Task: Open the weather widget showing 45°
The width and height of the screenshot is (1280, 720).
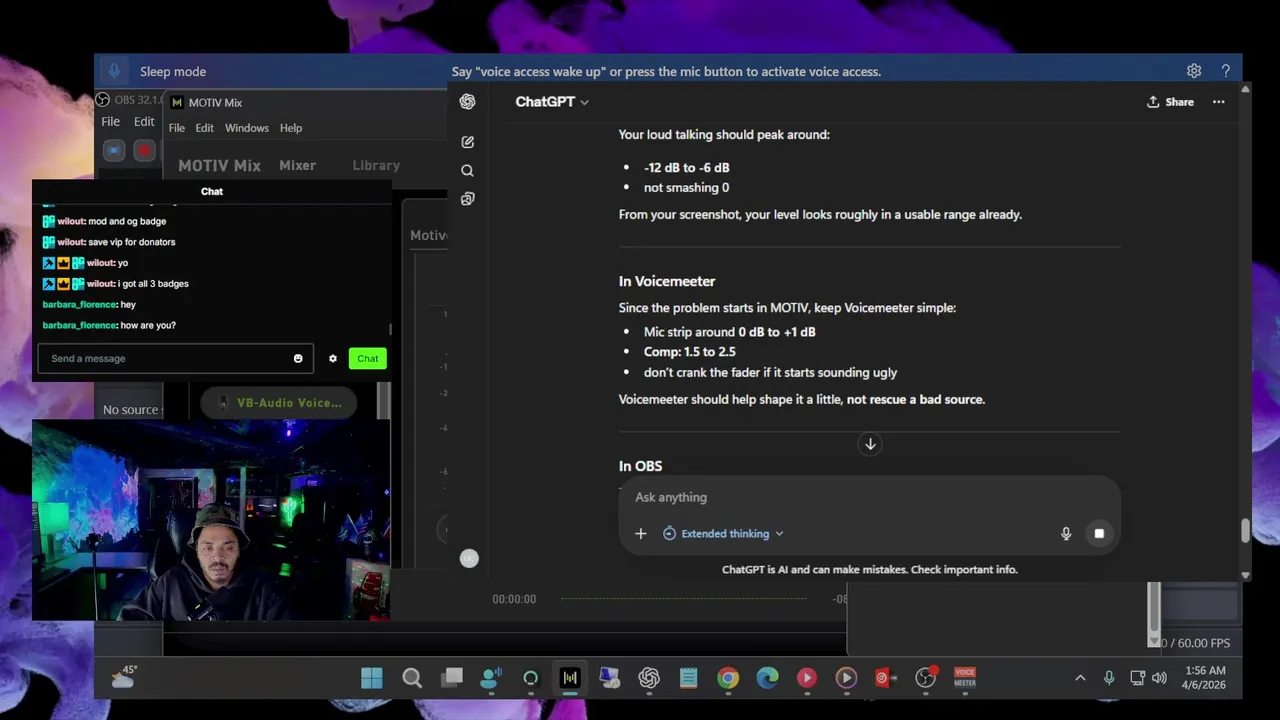Action: click(125, 678)
